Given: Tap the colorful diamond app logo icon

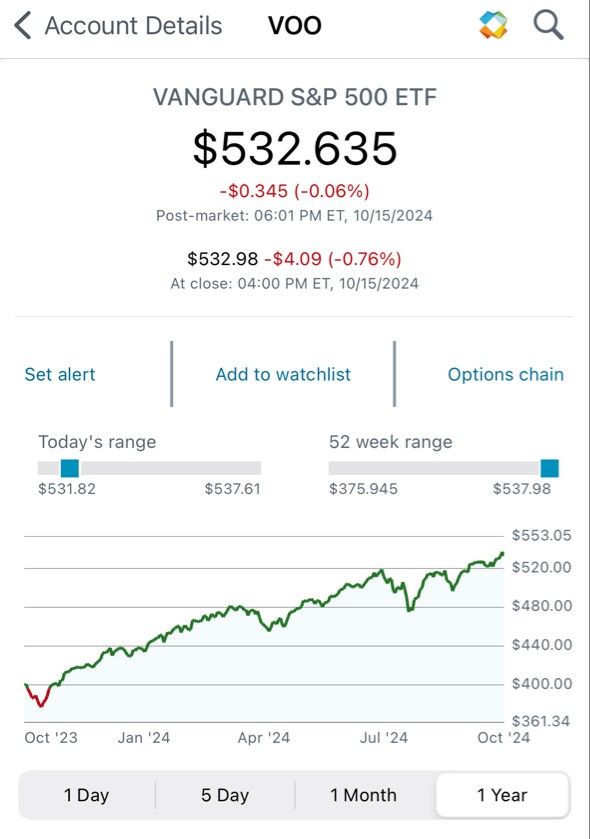Looking at the screenshot, I should pos(493,25).
